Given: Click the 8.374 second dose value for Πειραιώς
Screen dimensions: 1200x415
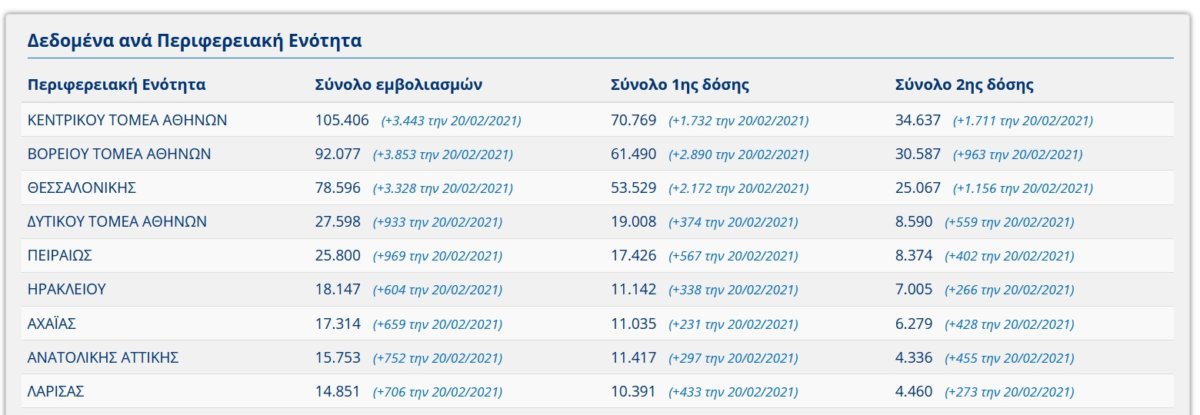Looking at the screenshot, I should point(914,256).
